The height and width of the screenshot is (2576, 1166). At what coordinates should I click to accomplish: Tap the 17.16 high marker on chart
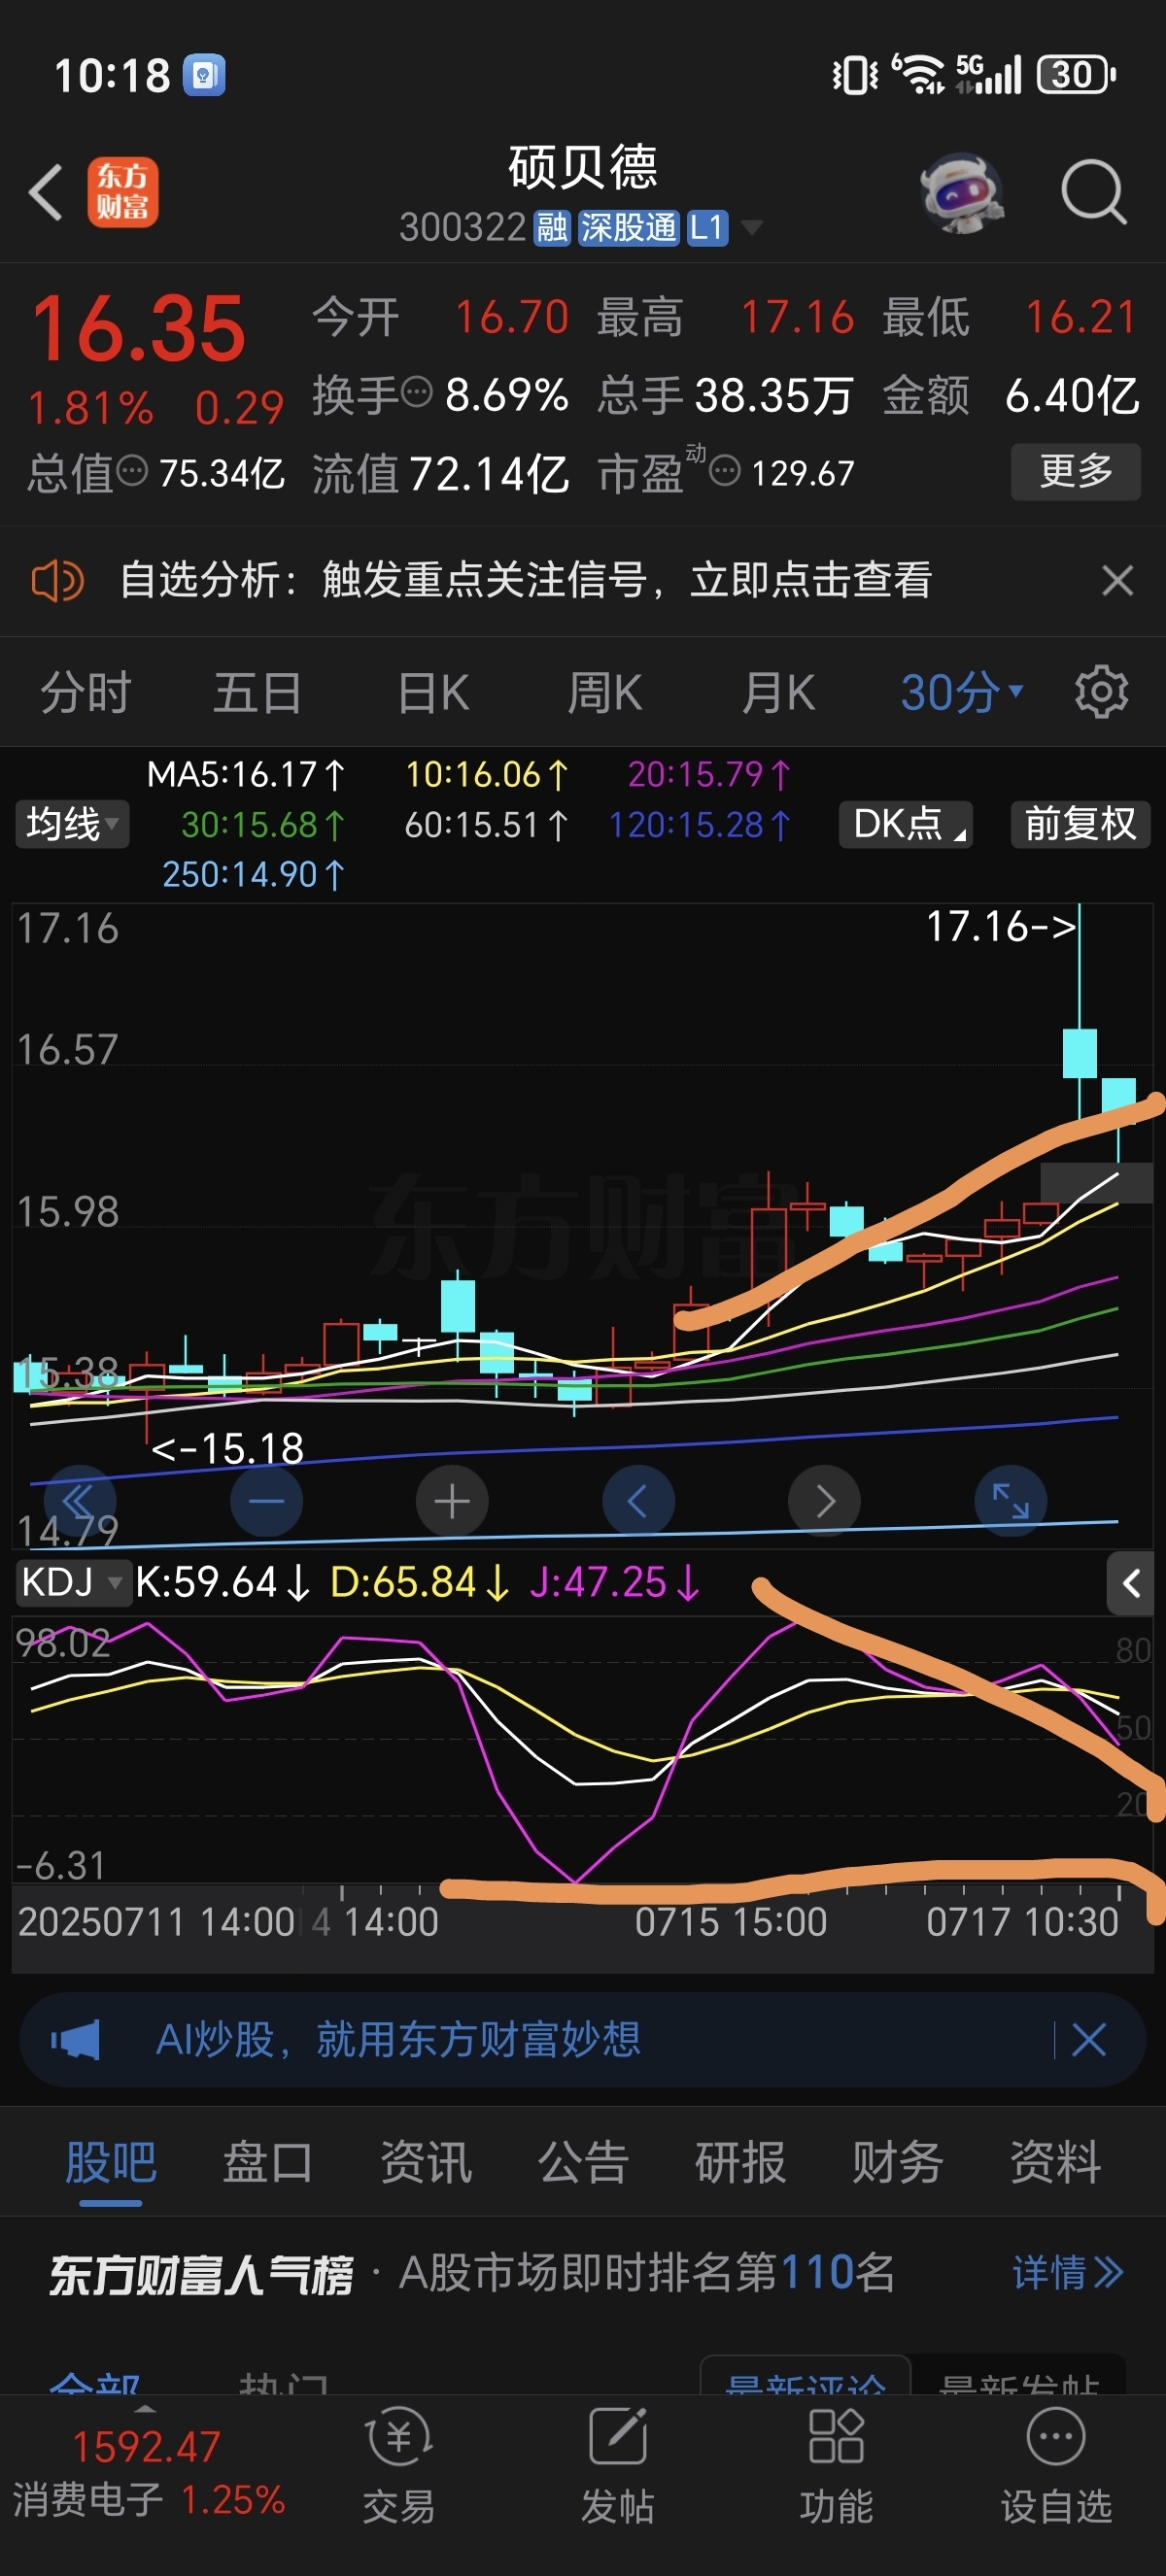point(1001,927)
